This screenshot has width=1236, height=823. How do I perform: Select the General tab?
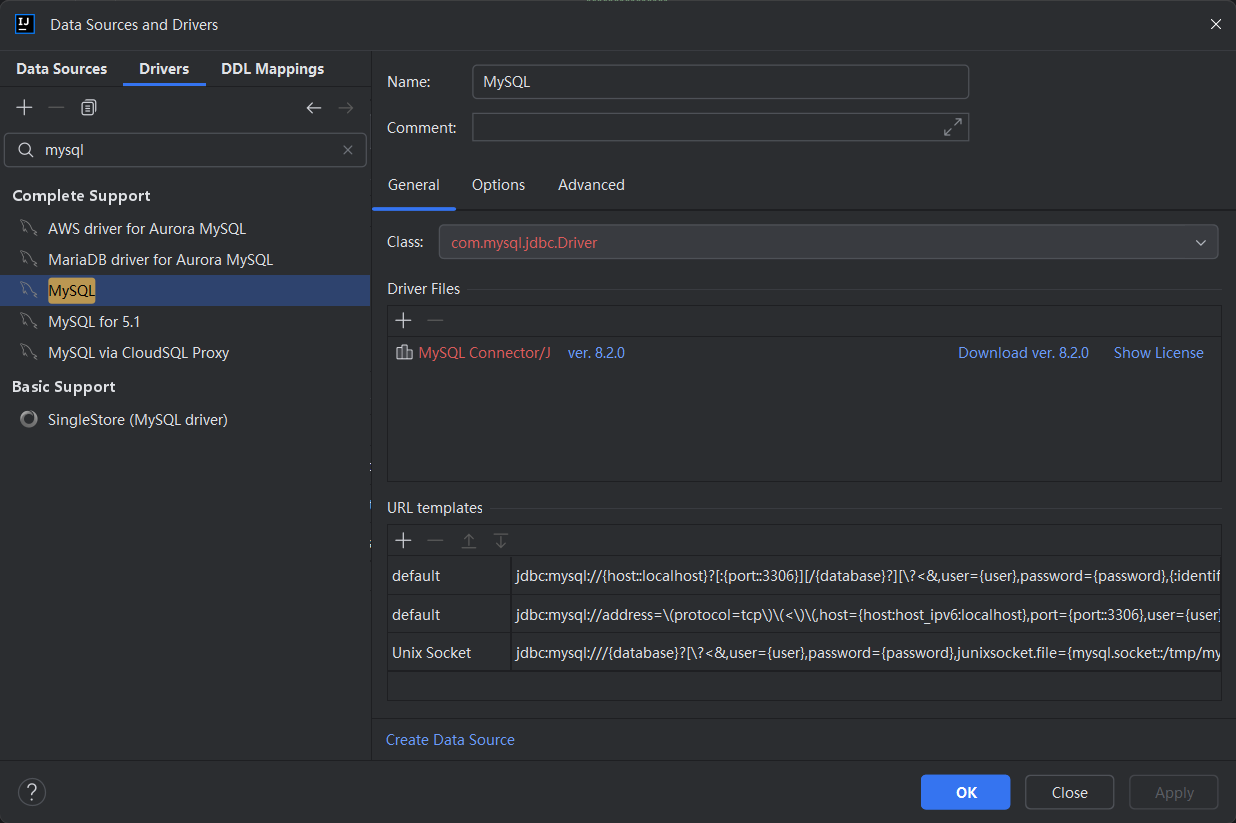pyautogui.click(x=414, y=185)
